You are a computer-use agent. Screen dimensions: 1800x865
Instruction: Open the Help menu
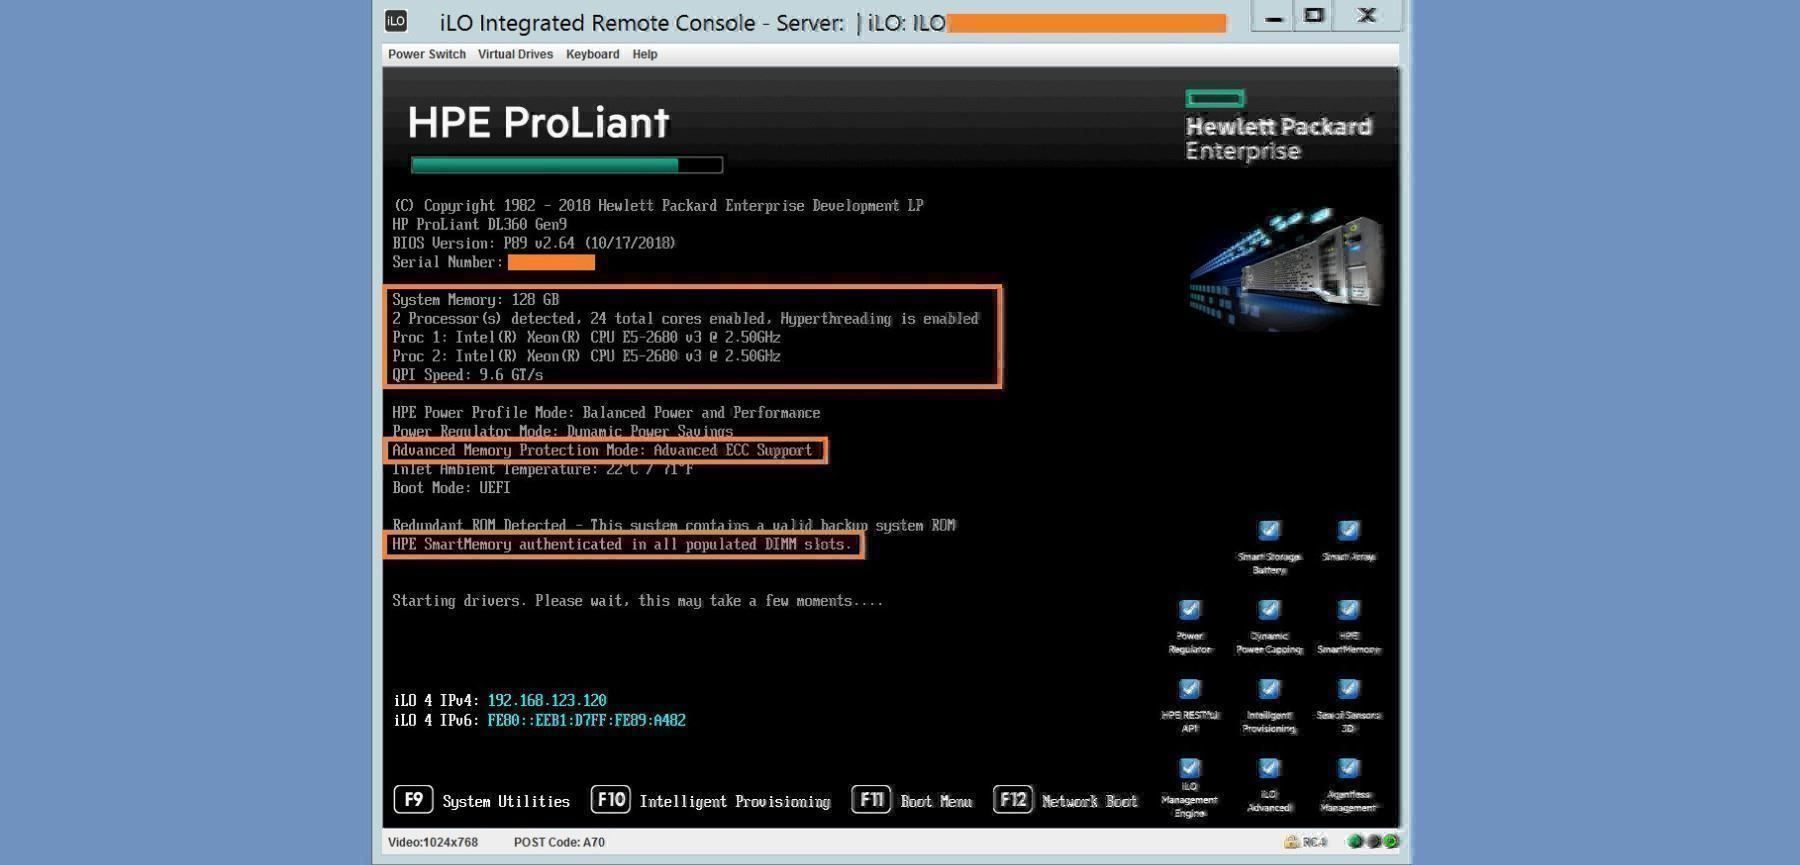[x=645, y=54]
